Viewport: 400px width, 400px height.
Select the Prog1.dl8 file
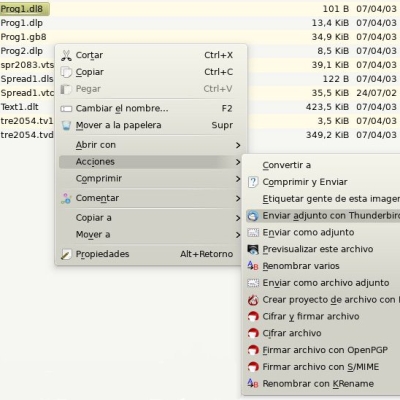[22, 9]
